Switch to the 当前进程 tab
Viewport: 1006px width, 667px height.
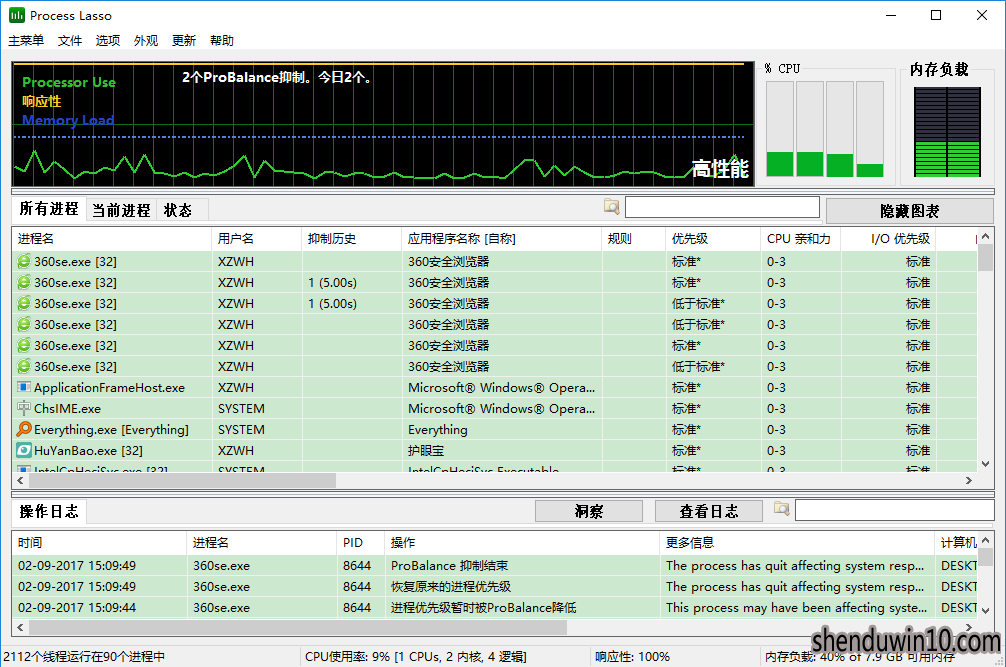coord(121,210)
